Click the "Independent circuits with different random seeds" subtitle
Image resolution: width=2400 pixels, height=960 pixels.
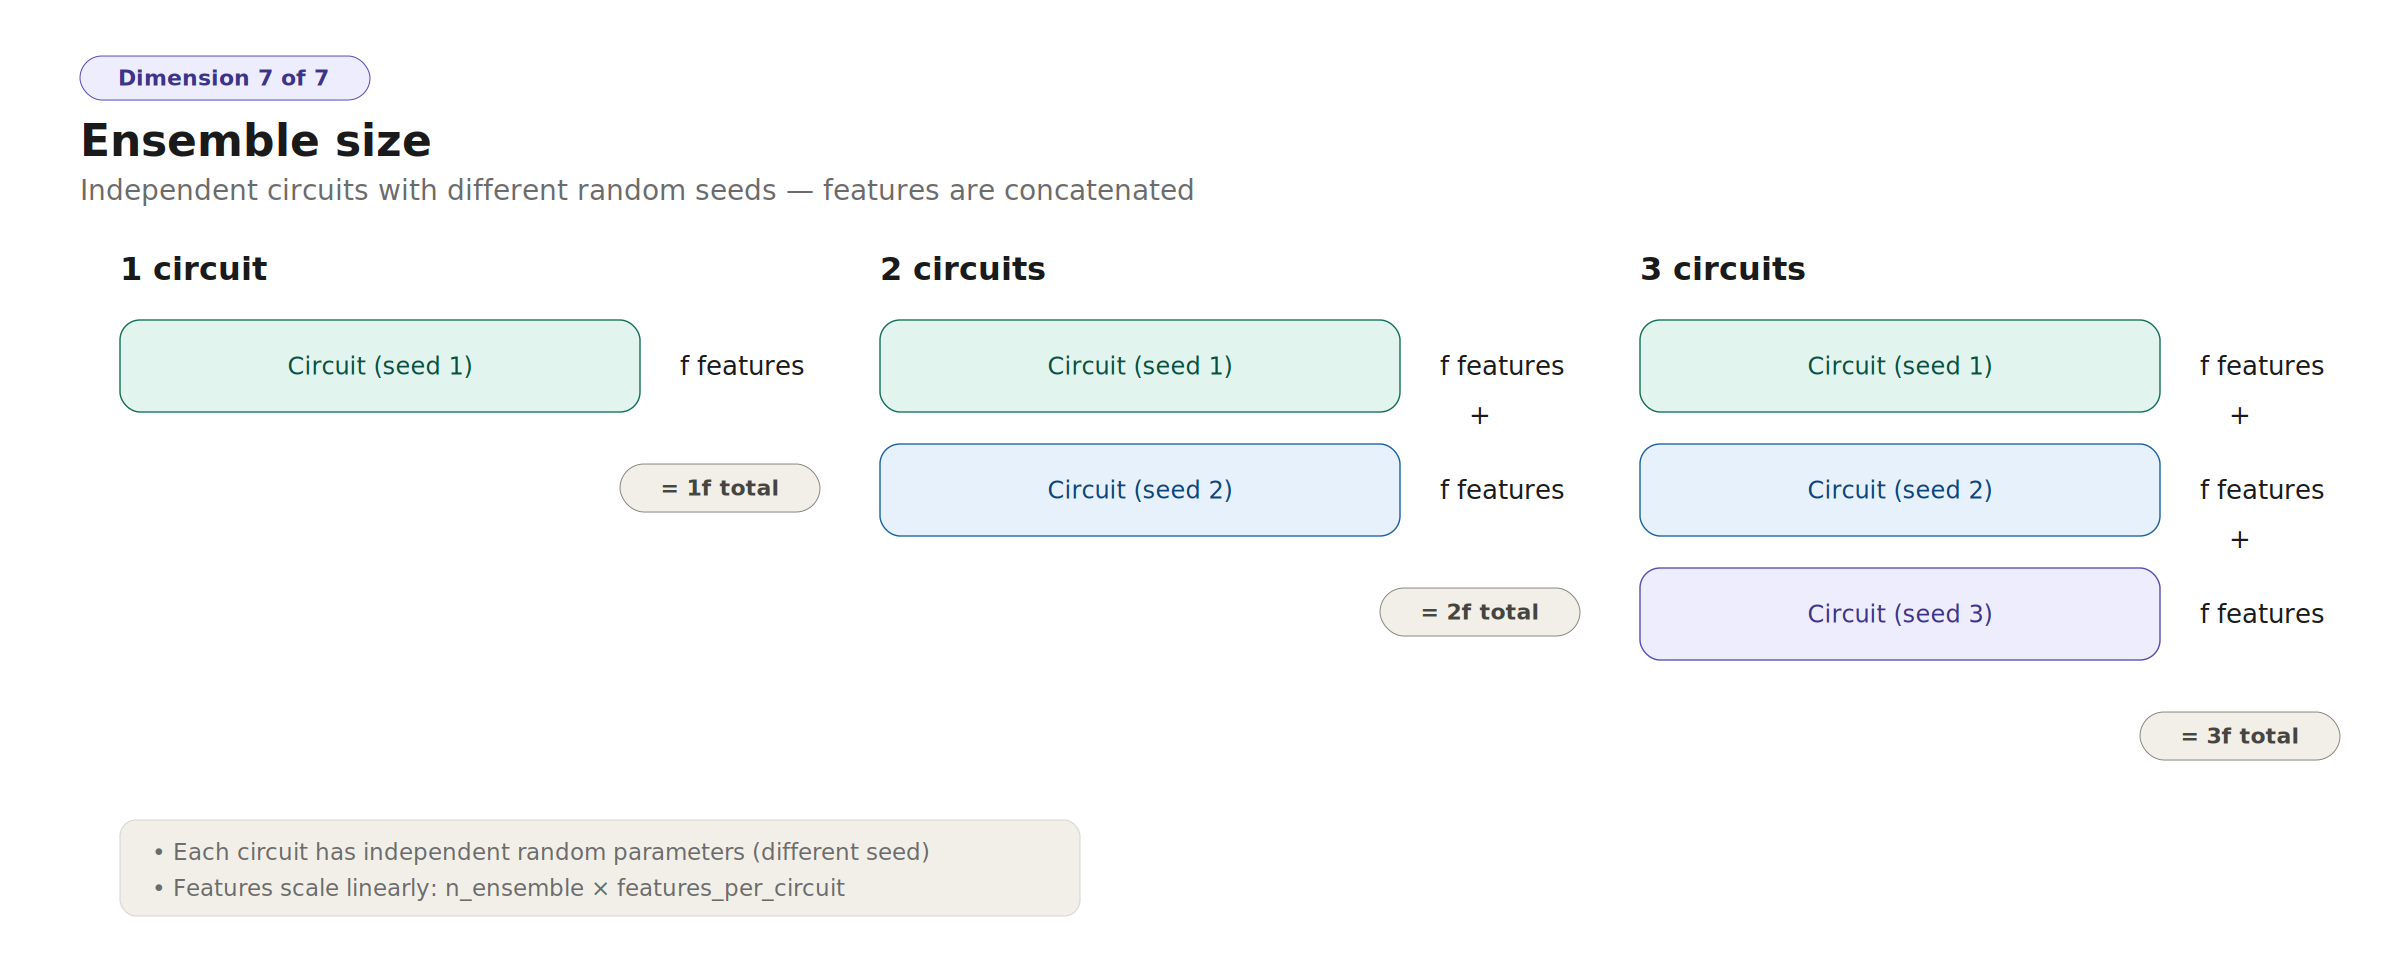coord(637,190)
